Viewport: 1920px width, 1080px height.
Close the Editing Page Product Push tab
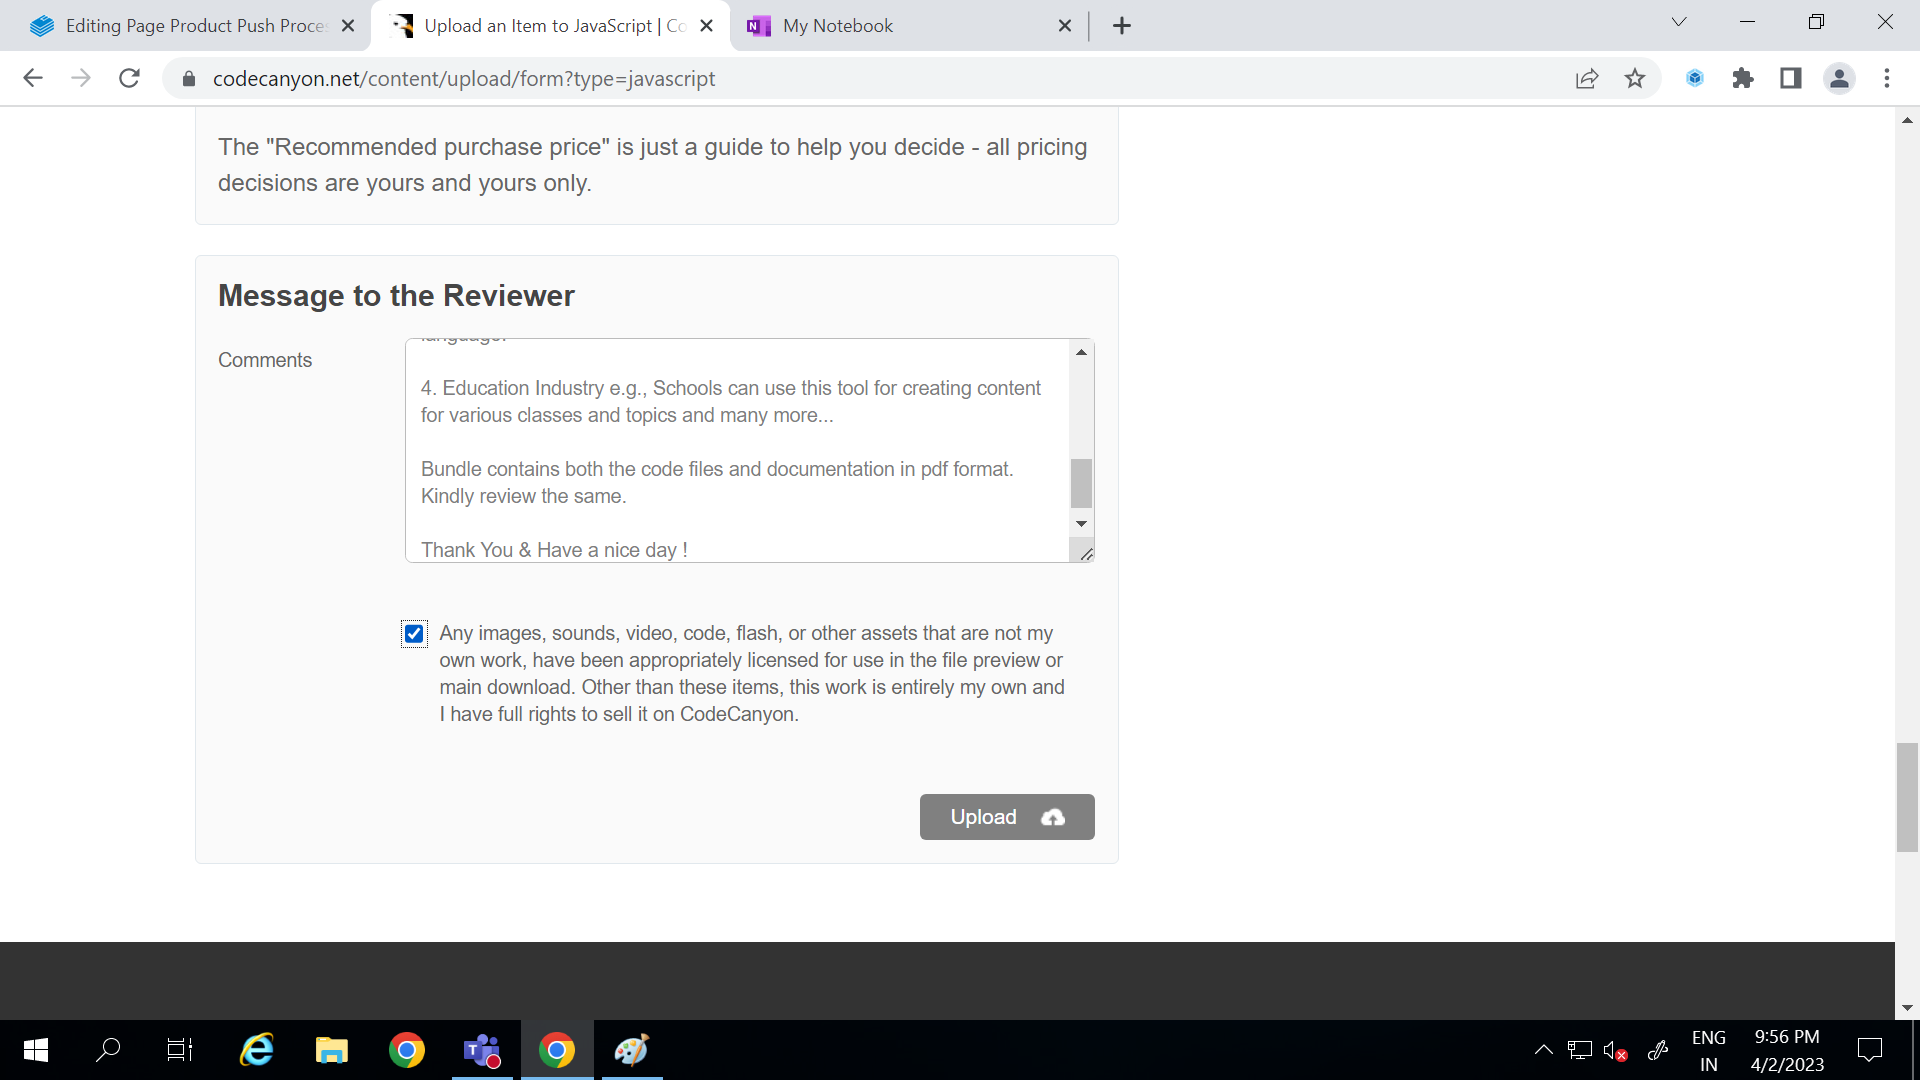coord(348,26)
